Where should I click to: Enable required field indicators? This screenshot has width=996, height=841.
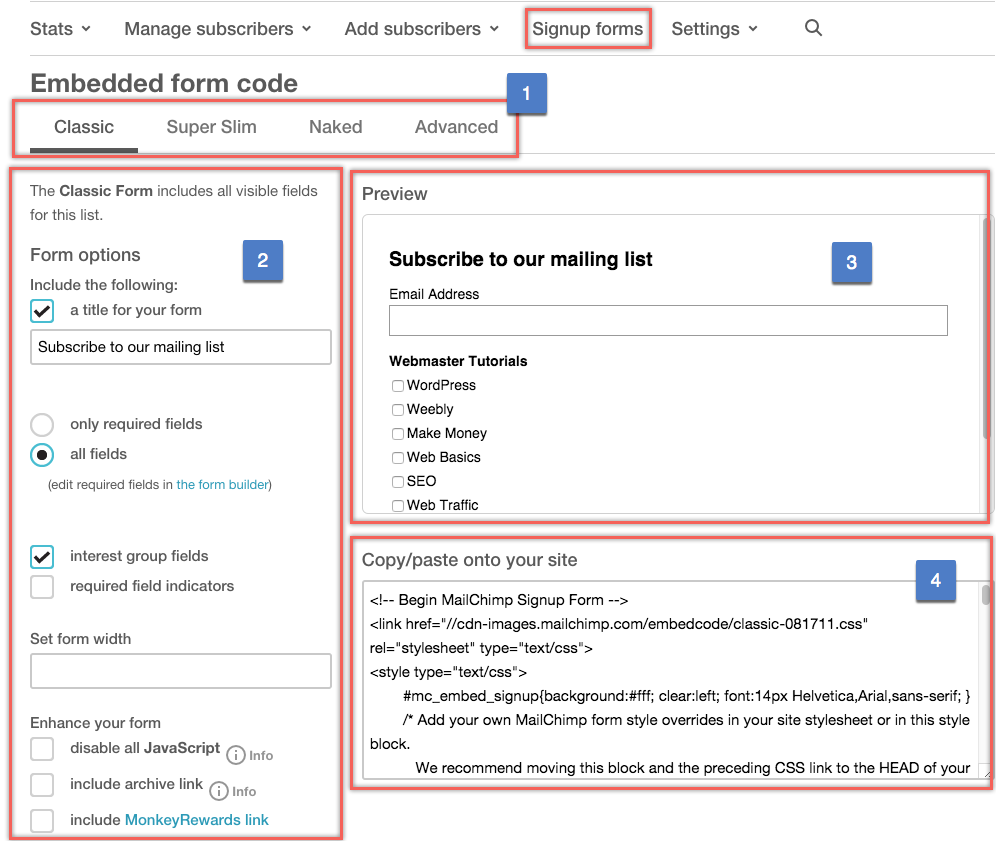42,587
